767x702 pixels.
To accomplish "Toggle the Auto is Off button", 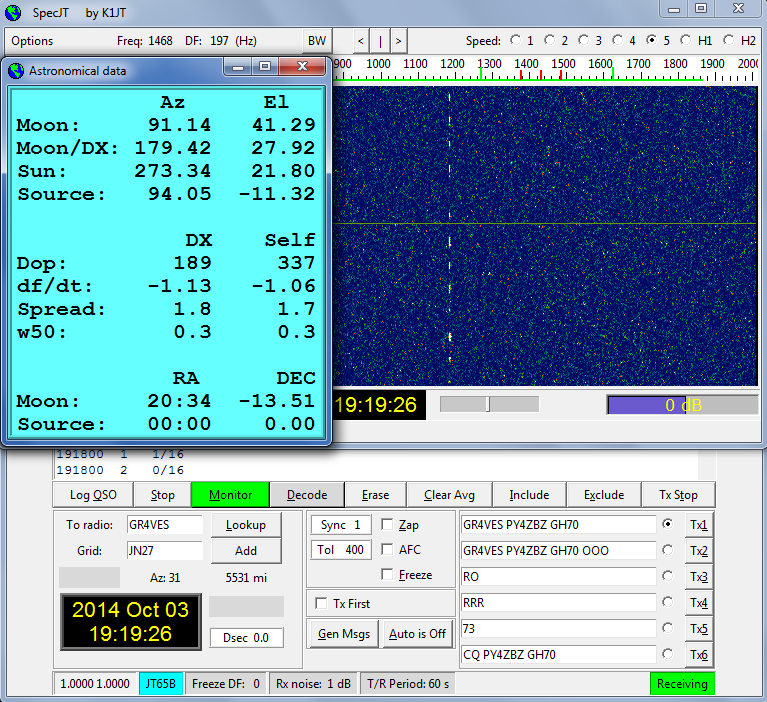I will point(417,634).
